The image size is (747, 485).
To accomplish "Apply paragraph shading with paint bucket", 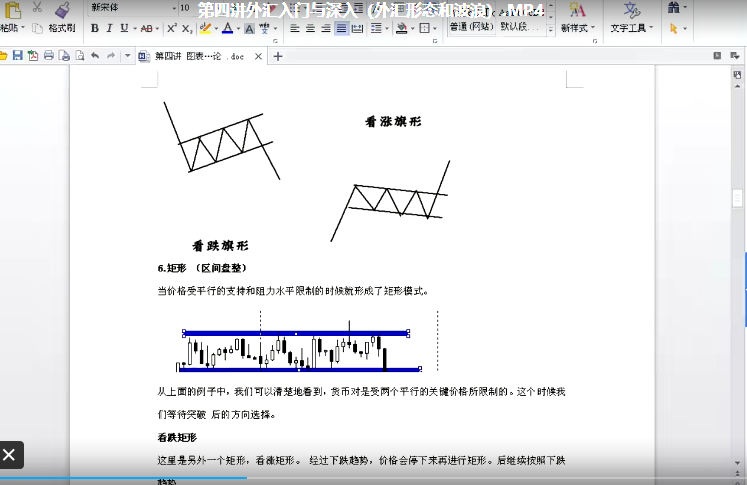I will click(402, 29).
